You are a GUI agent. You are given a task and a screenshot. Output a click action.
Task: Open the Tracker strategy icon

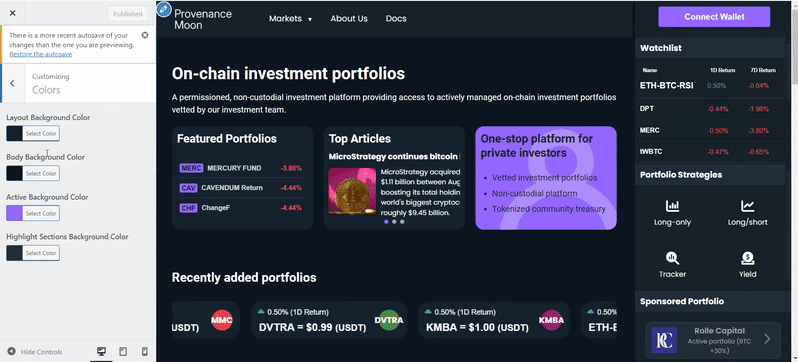672,258
